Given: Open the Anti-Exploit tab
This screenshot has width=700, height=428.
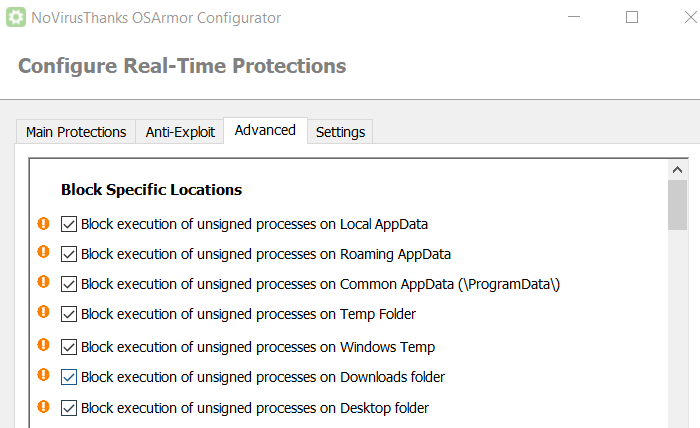Looking at the screenshot, I should point(180,132).
